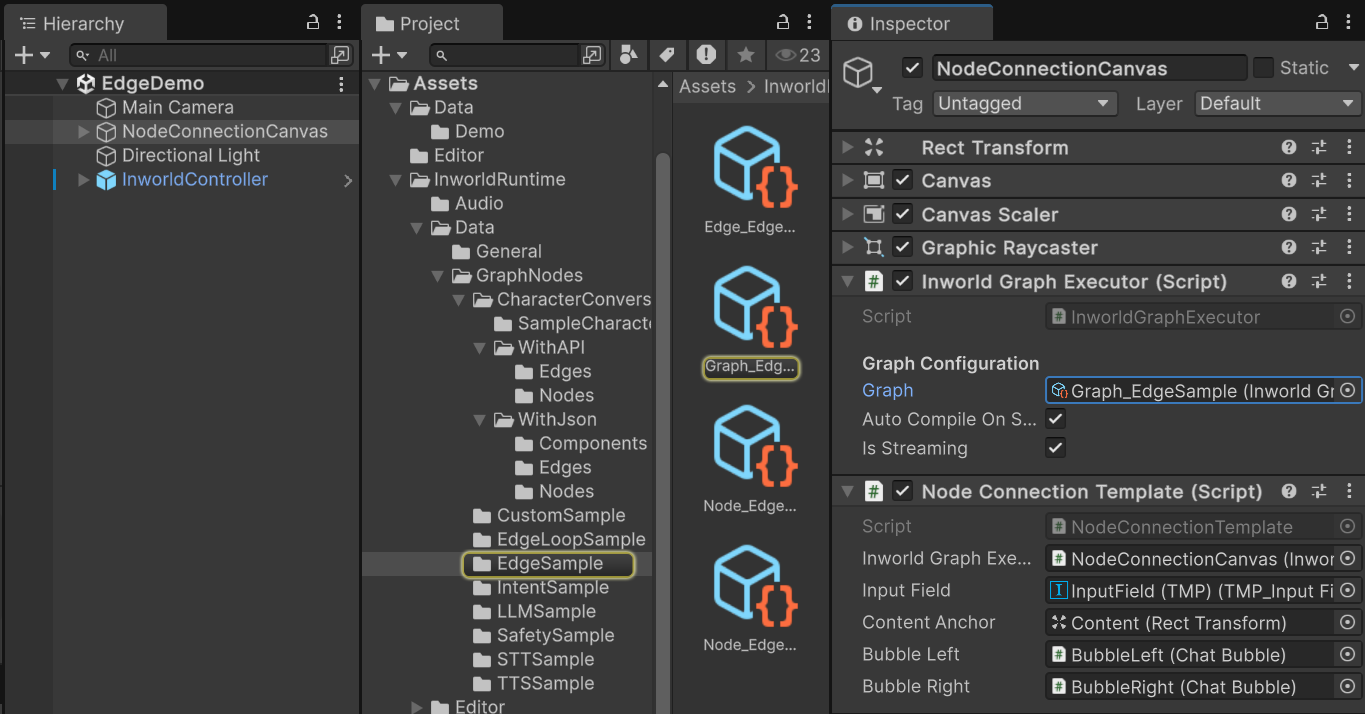Open Search by Label tag icon
Screen dimensions: 1365x714
coord(667,55)
